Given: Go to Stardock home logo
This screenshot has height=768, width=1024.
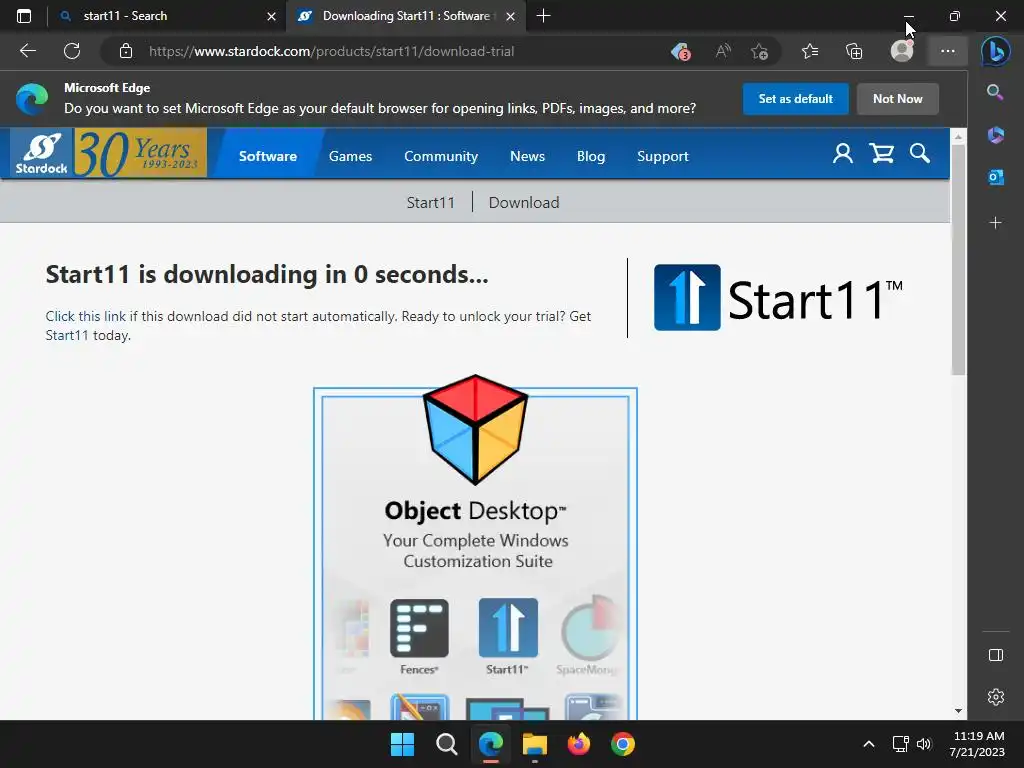Looking at the screenshot, I should (x=42, y=153).
